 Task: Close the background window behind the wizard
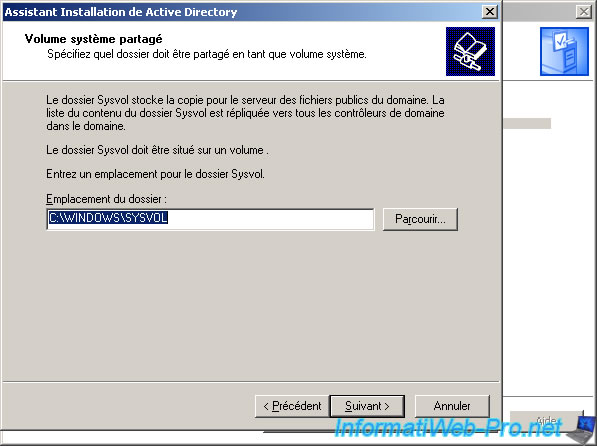point(584,12)
